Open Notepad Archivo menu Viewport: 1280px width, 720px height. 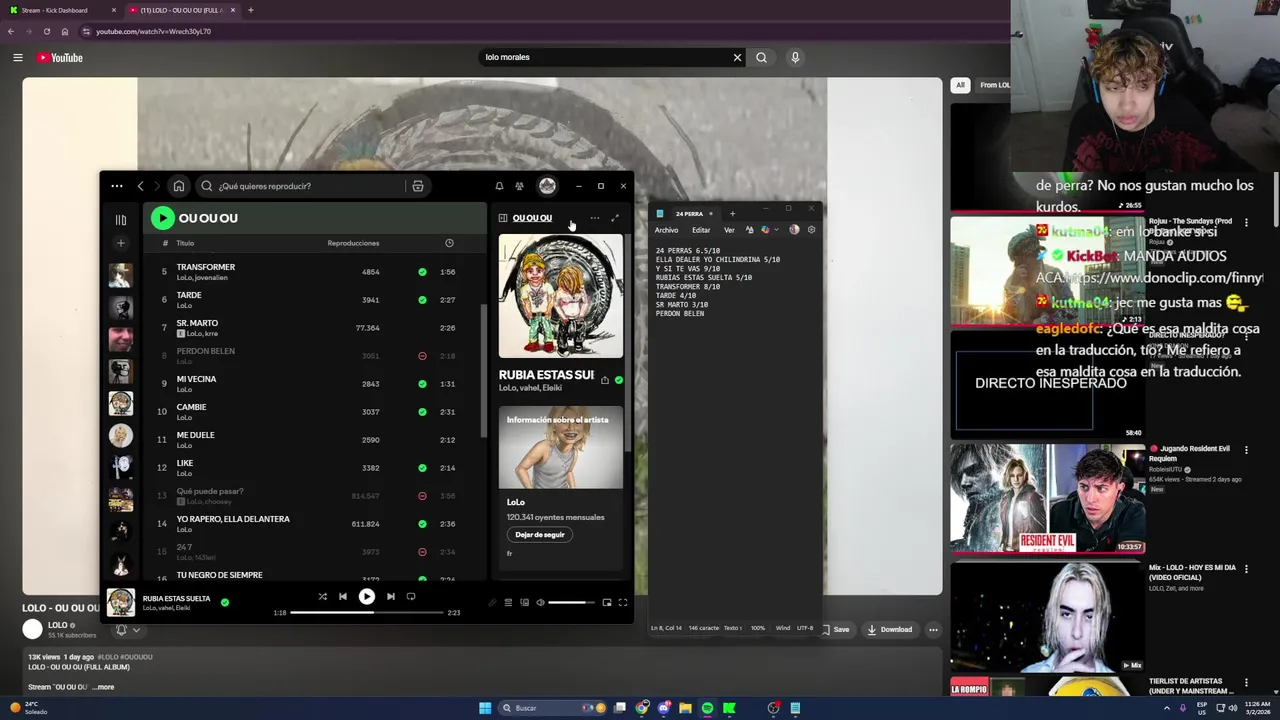[666, 230]
